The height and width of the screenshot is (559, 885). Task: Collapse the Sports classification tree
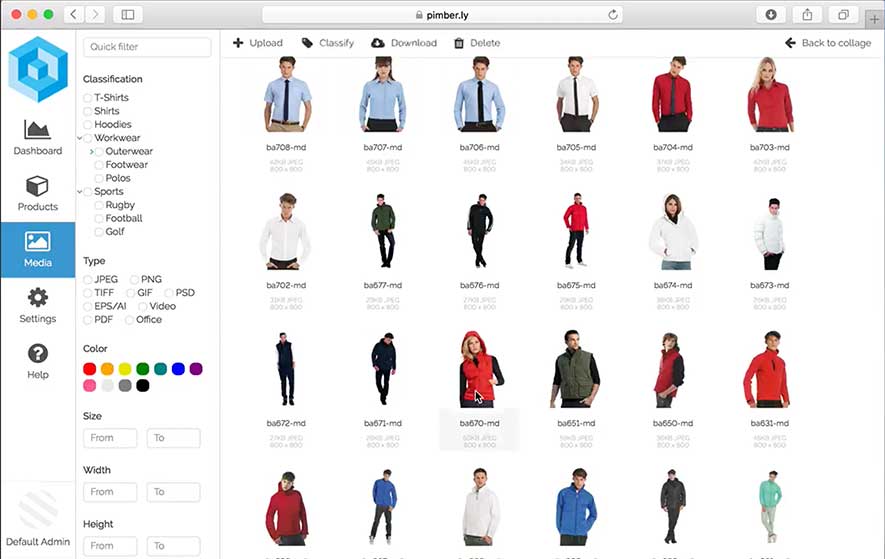click(x=79, y=191)
